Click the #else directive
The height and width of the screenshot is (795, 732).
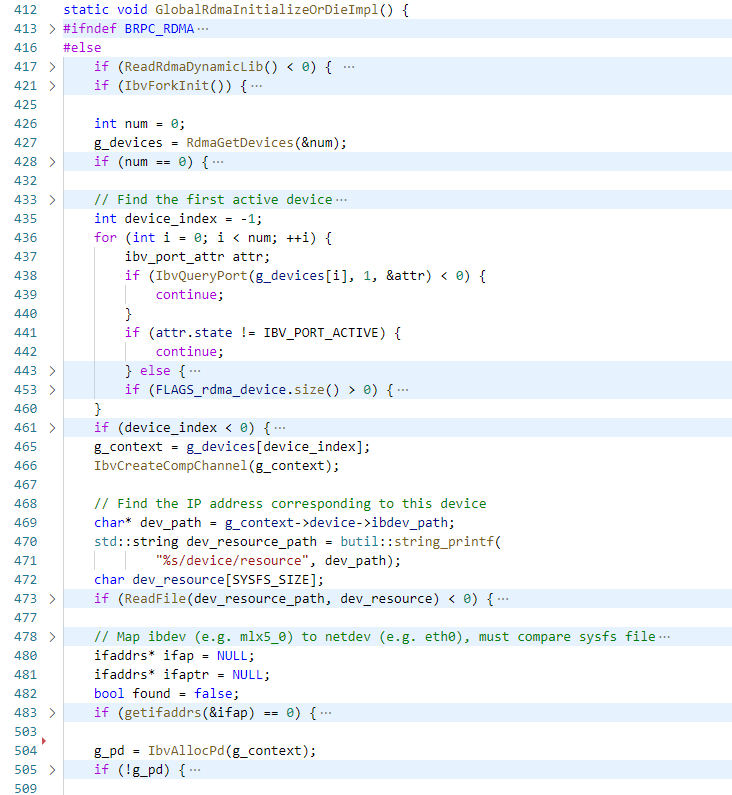pyautogui.click(x=82, y=48)
